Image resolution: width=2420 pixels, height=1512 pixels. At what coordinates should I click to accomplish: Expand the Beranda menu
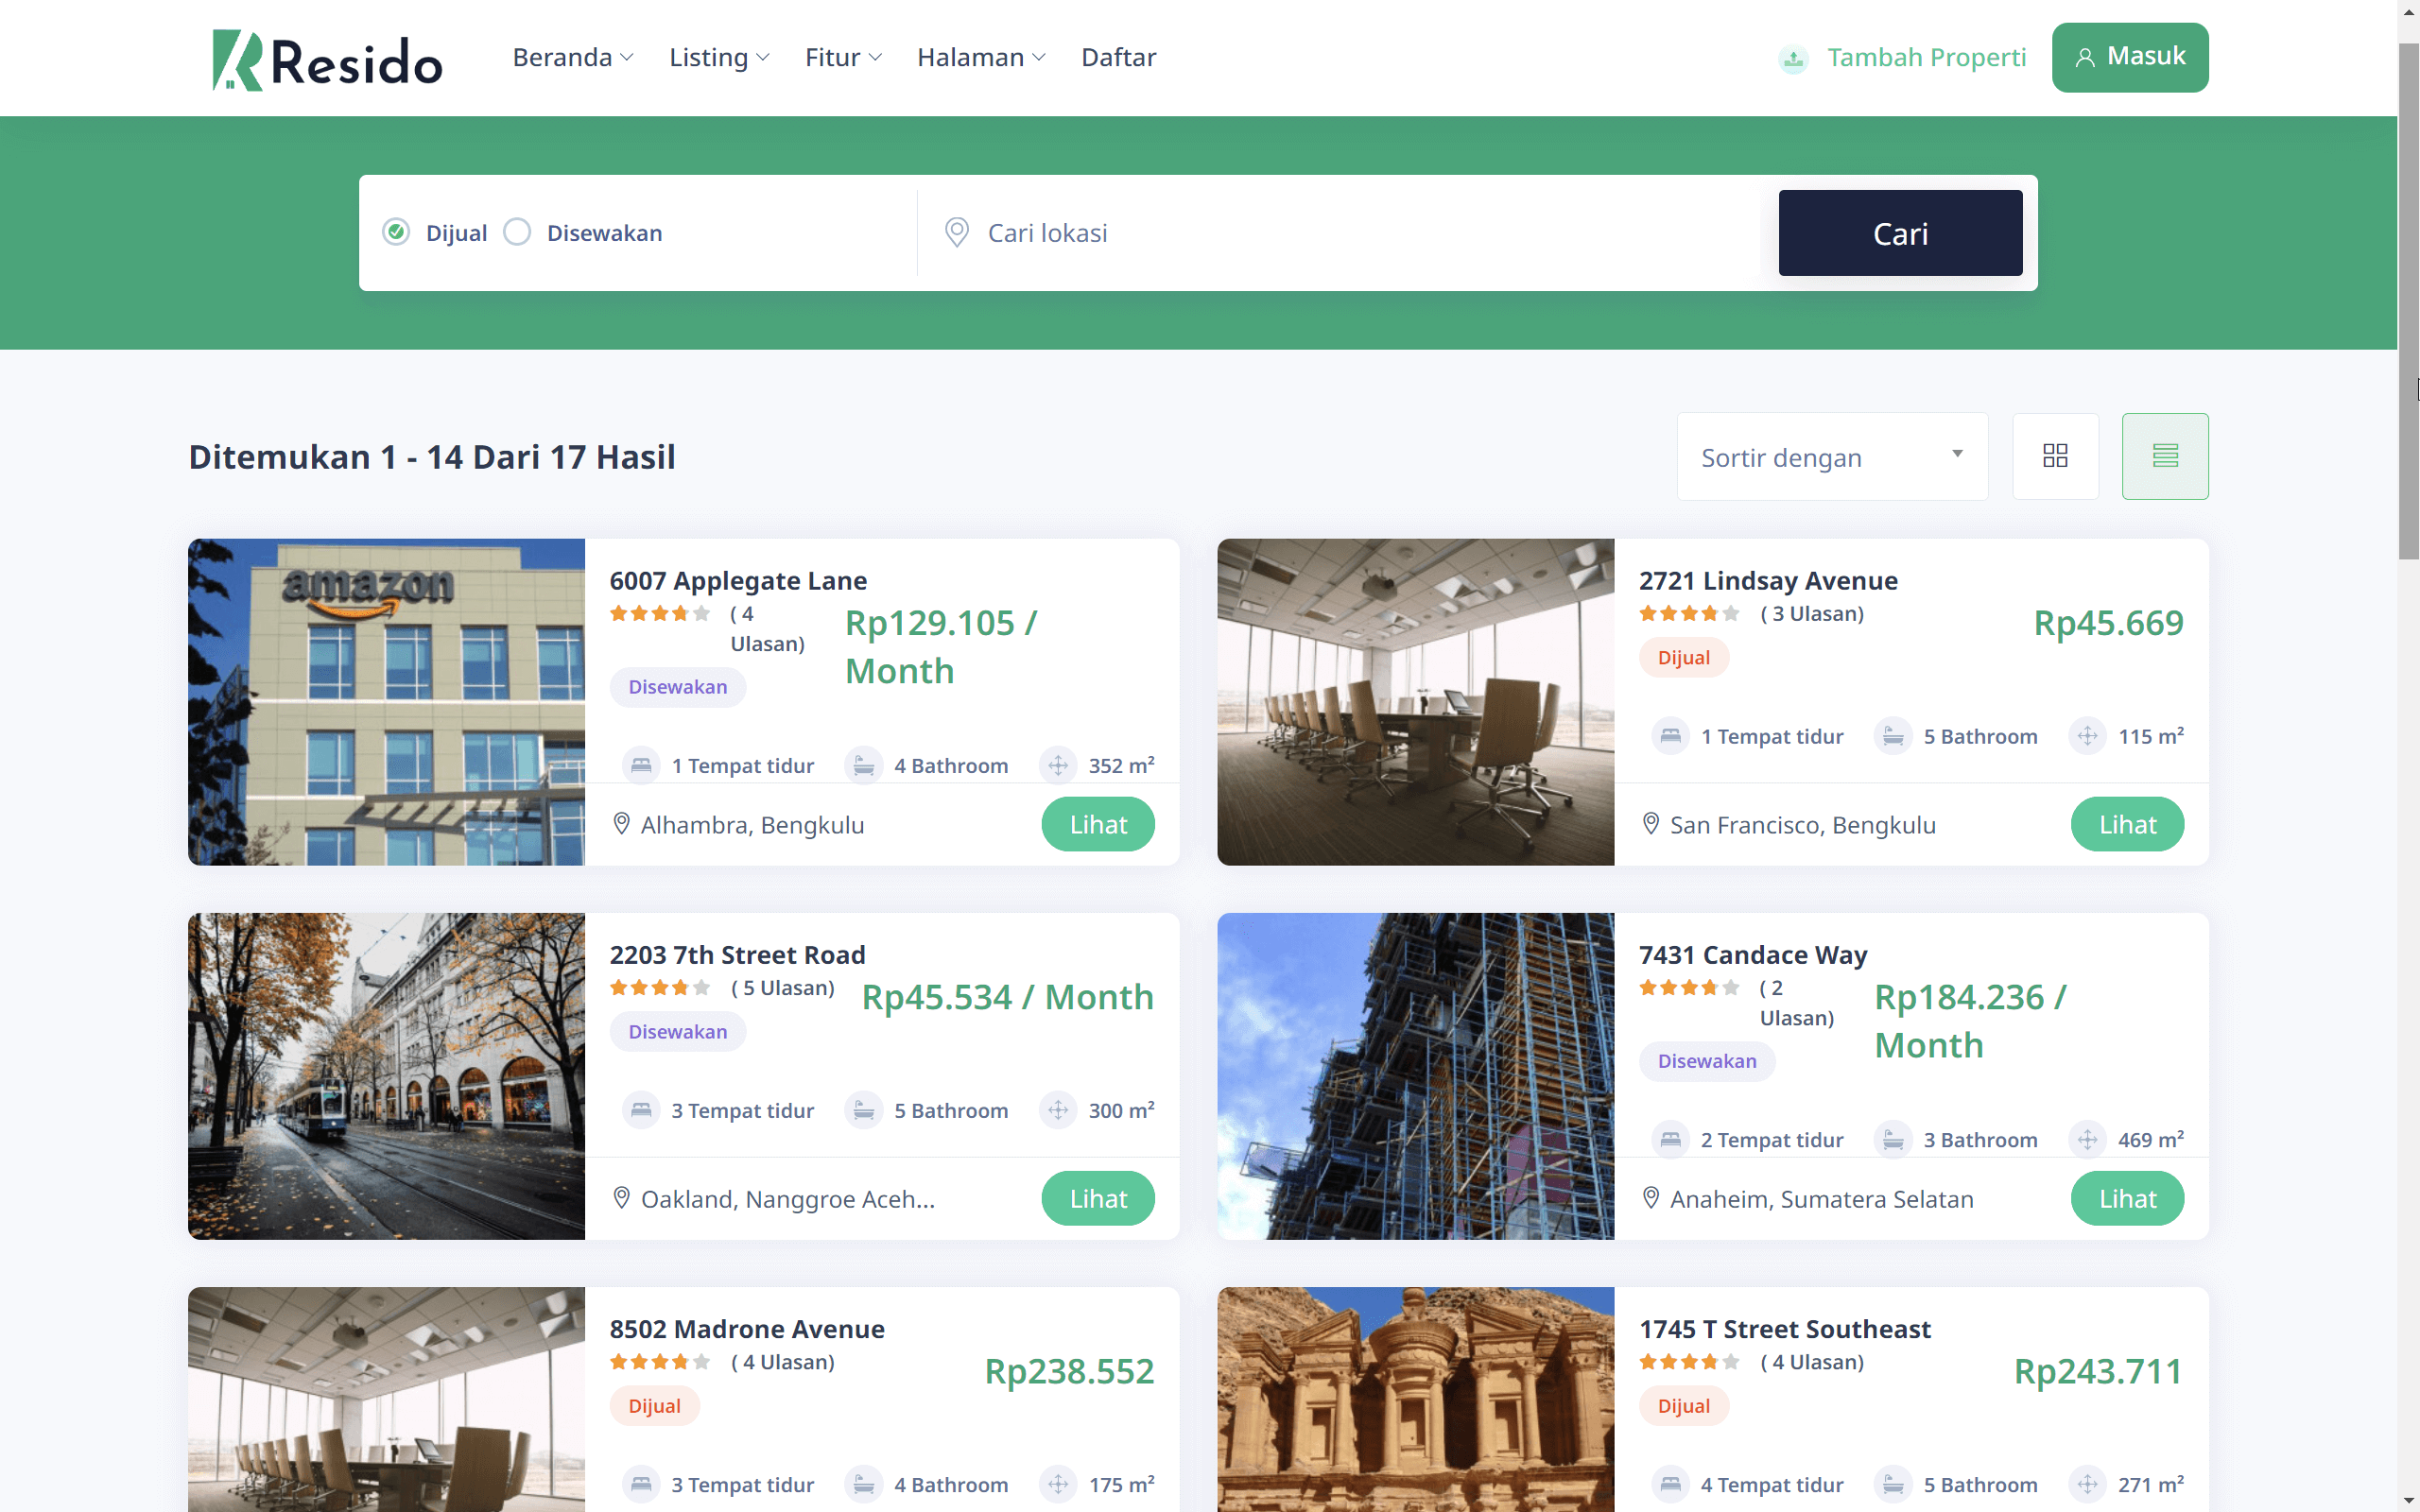pyautogui.click(x=572, y=58)
